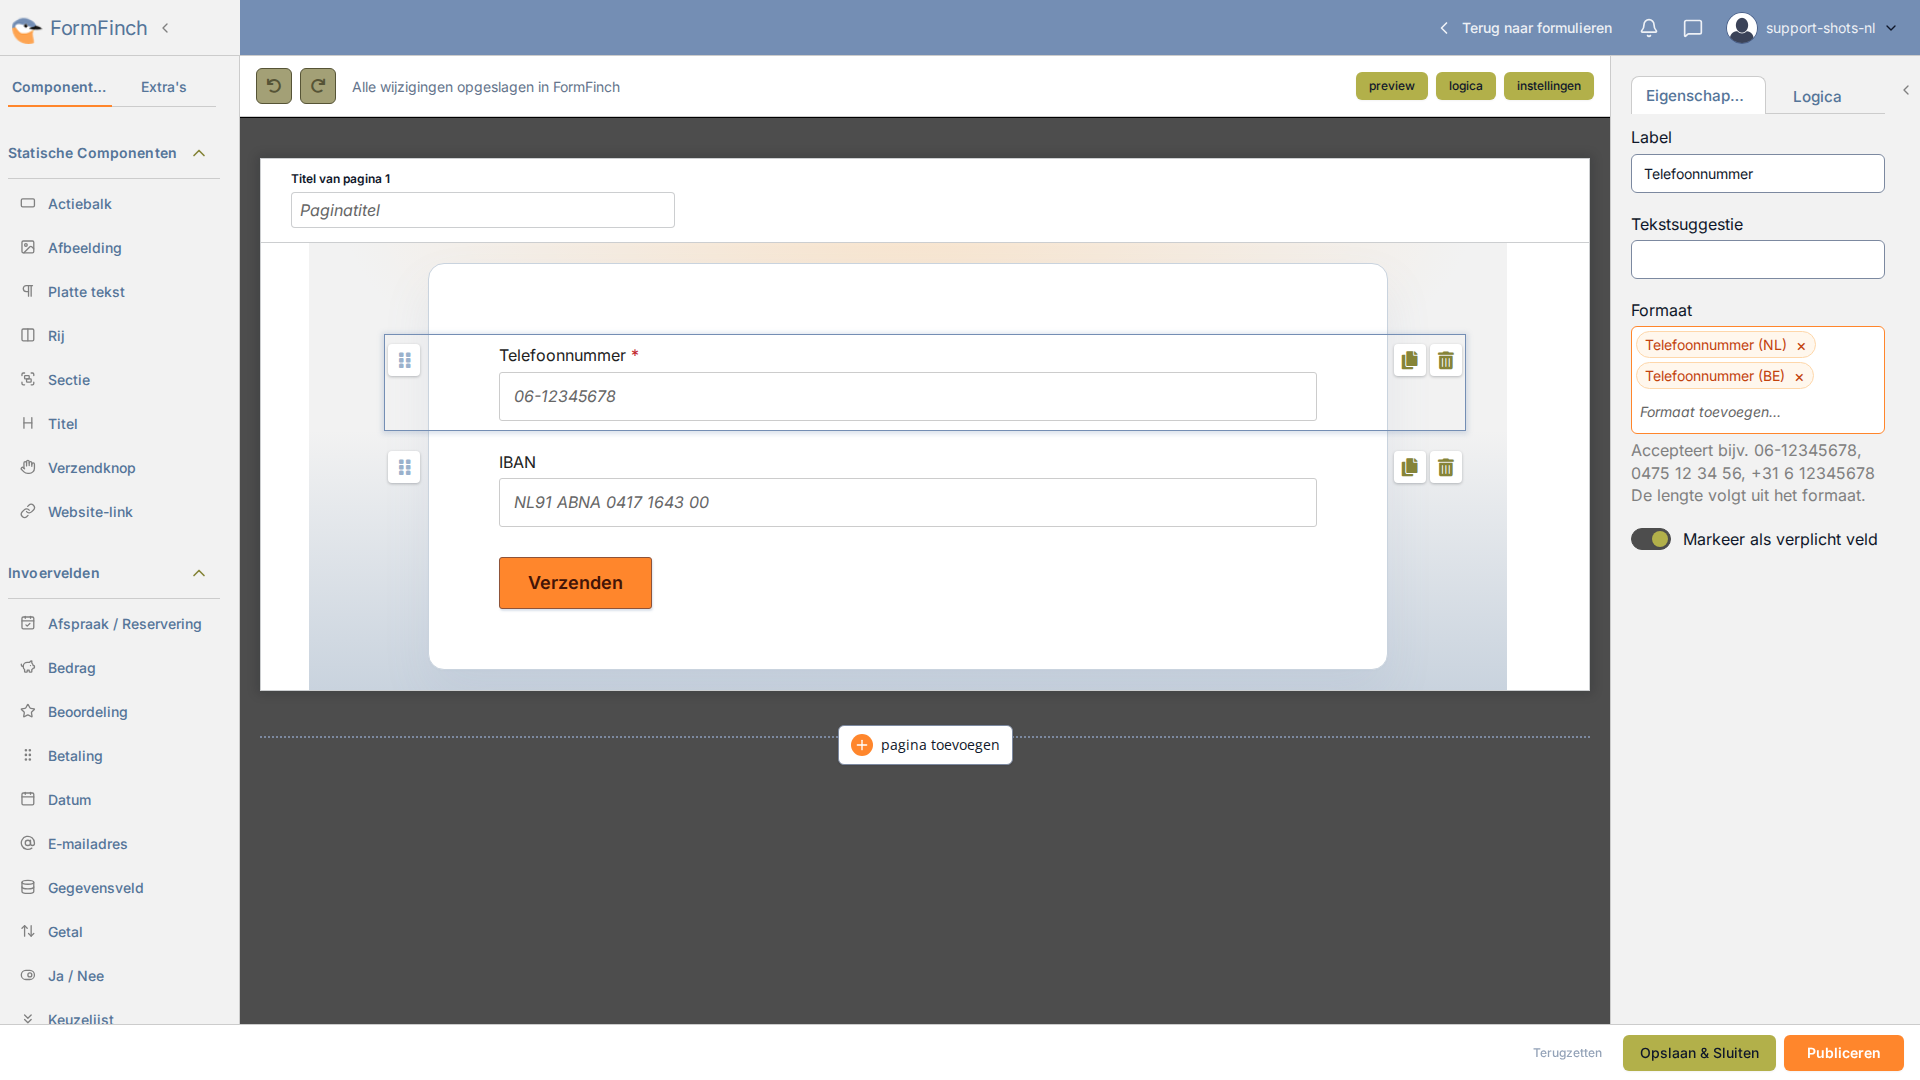Click the undo arrow button
1920x1080 pixels.
tap(274, 86)
